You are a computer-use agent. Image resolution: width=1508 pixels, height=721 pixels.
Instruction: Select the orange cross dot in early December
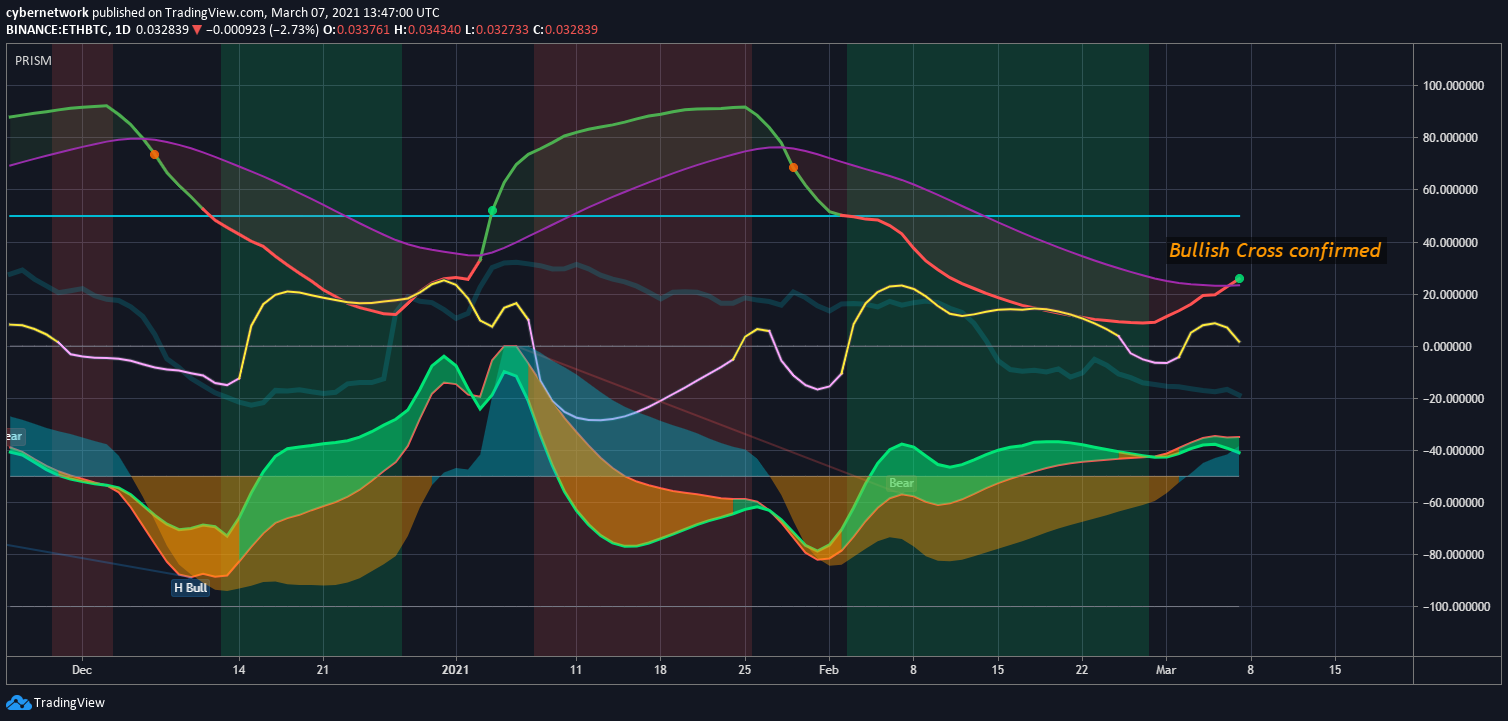click(154, 154)
